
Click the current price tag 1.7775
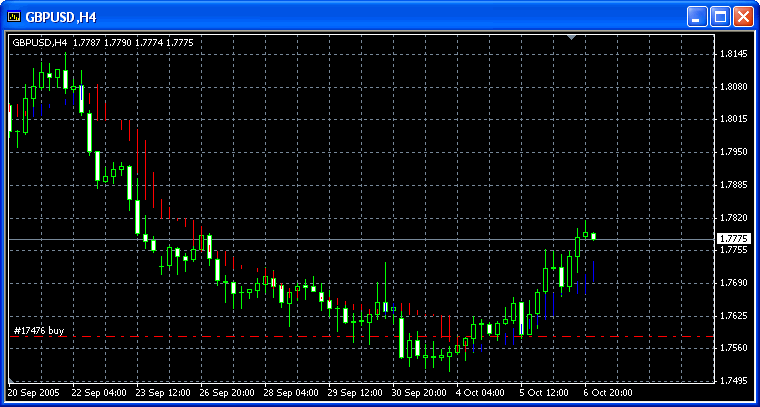click(x=734, y=238)
